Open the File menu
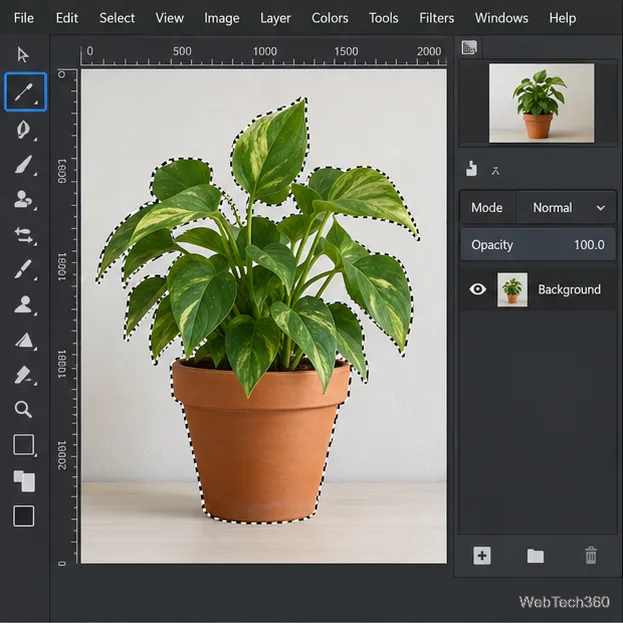Image resolution: width=623 pixels, height=623 pixels. pos(23,18)
